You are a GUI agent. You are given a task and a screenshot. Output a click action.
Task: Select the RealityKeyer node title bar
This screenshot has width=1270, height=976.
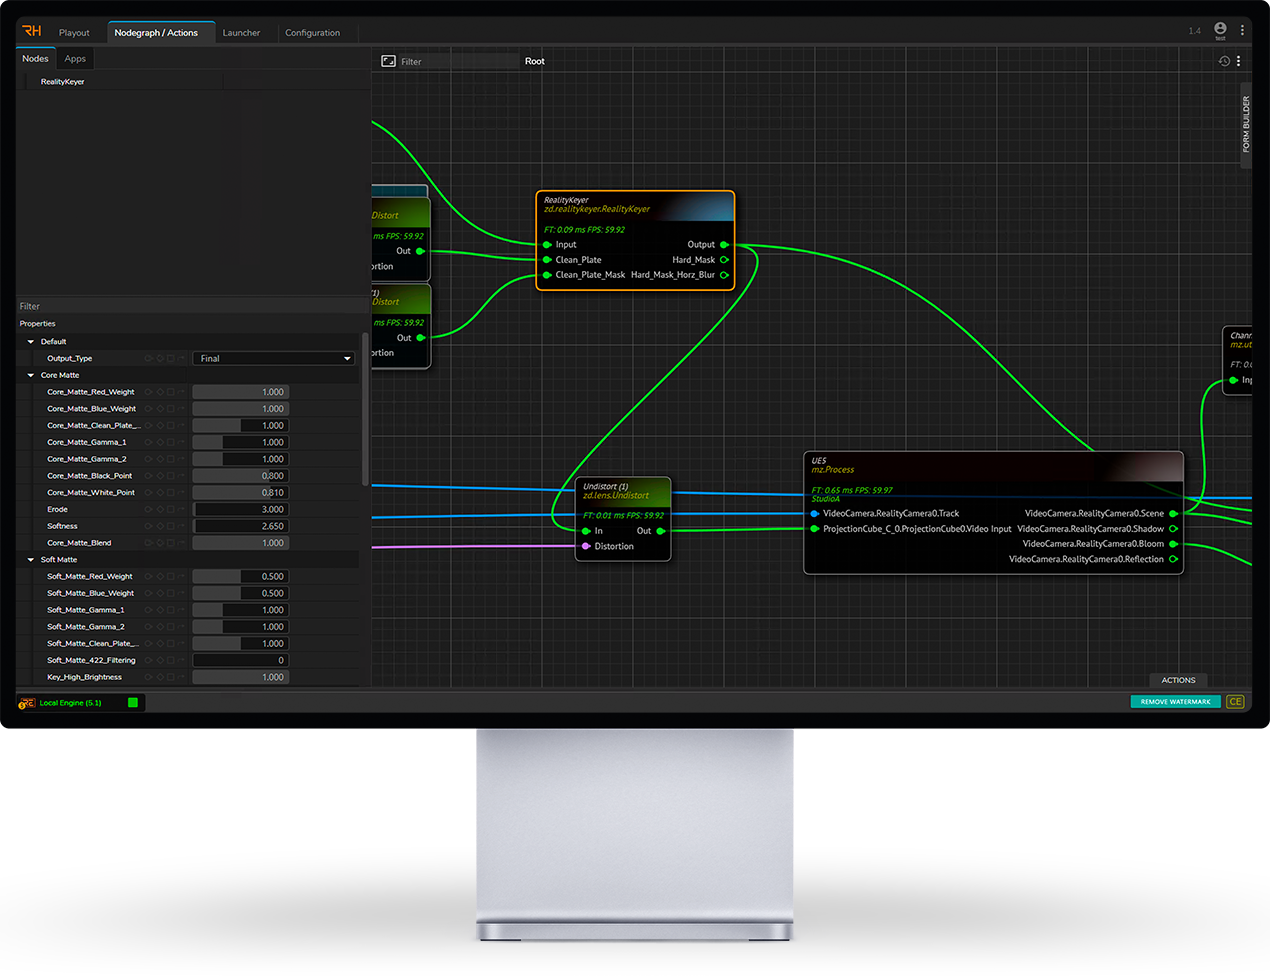[x=636, y=205]
